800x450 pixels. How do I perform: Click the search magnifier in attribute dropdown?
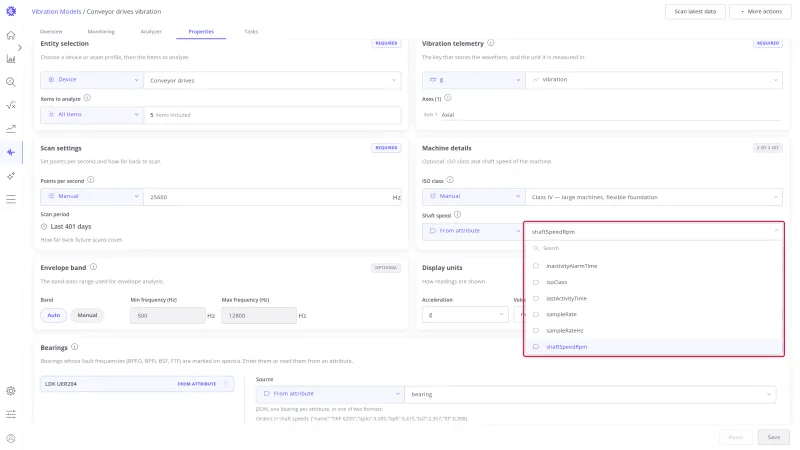click(536, 248)
